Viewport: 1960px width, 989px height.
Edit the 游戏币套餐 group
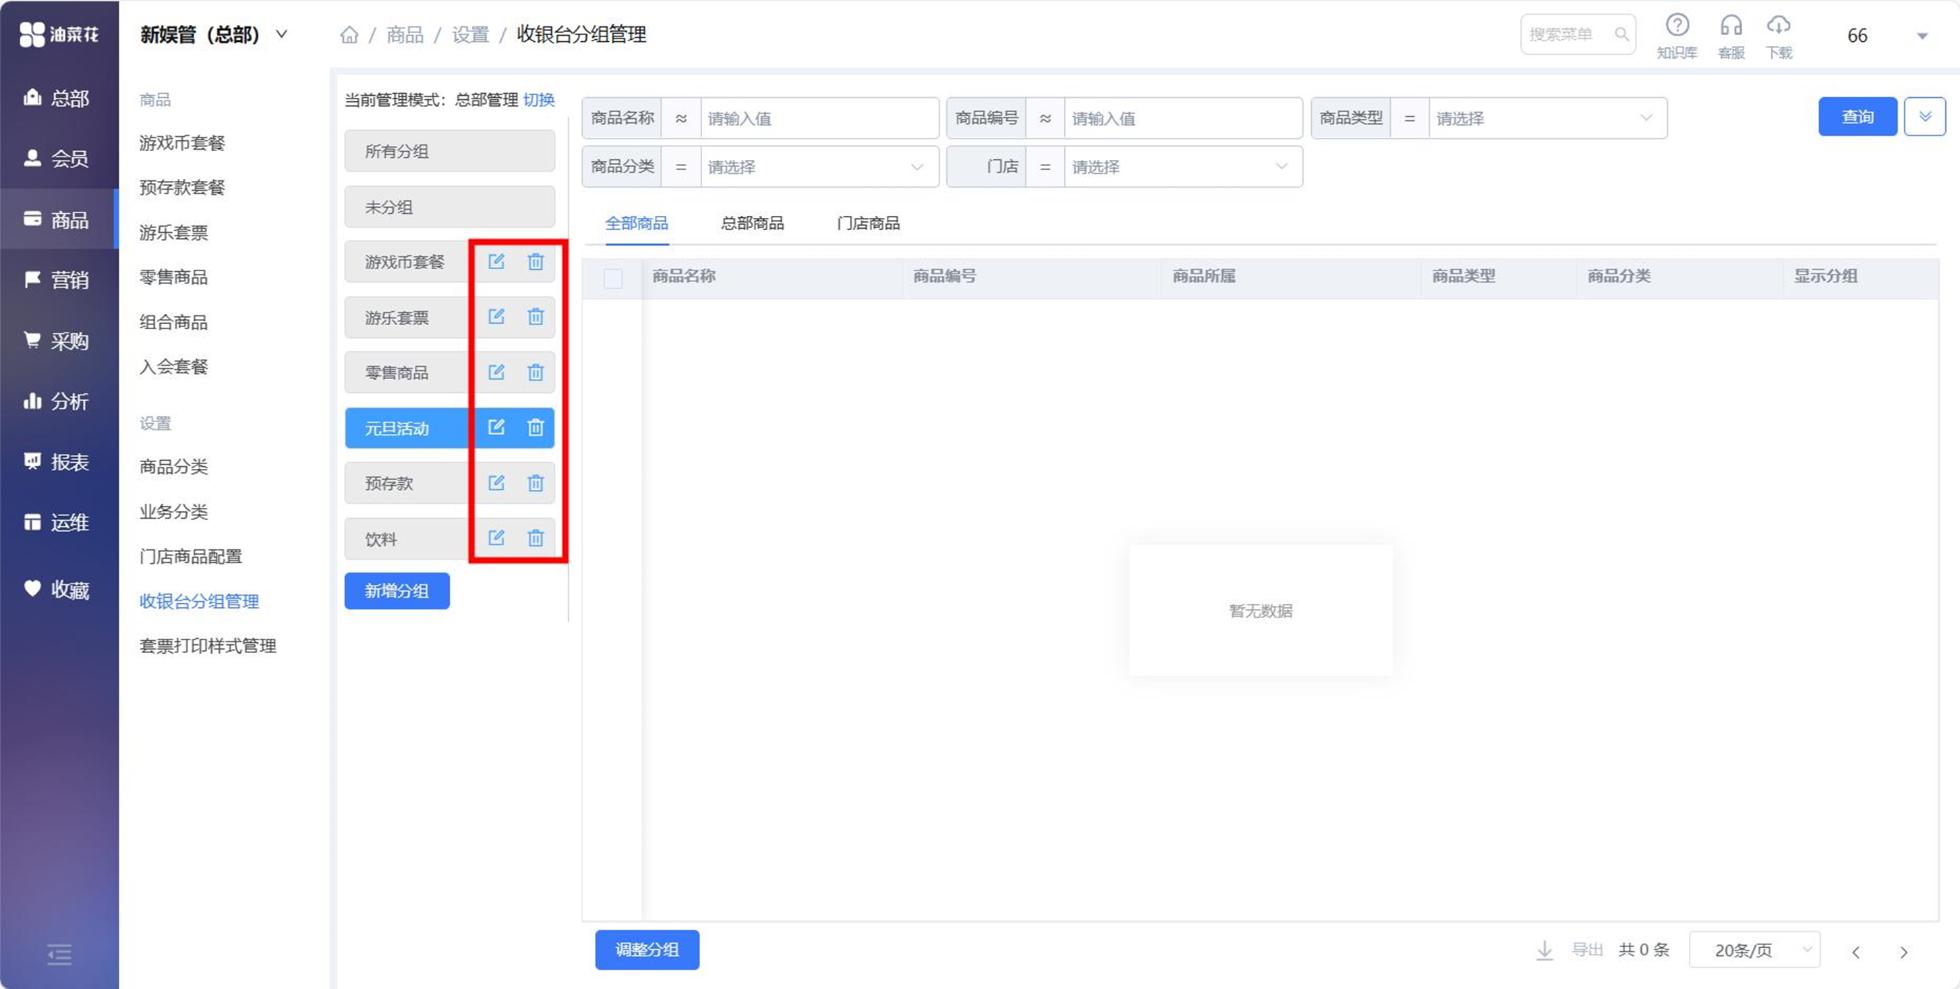pyautogui.click(x=496, y=262)
